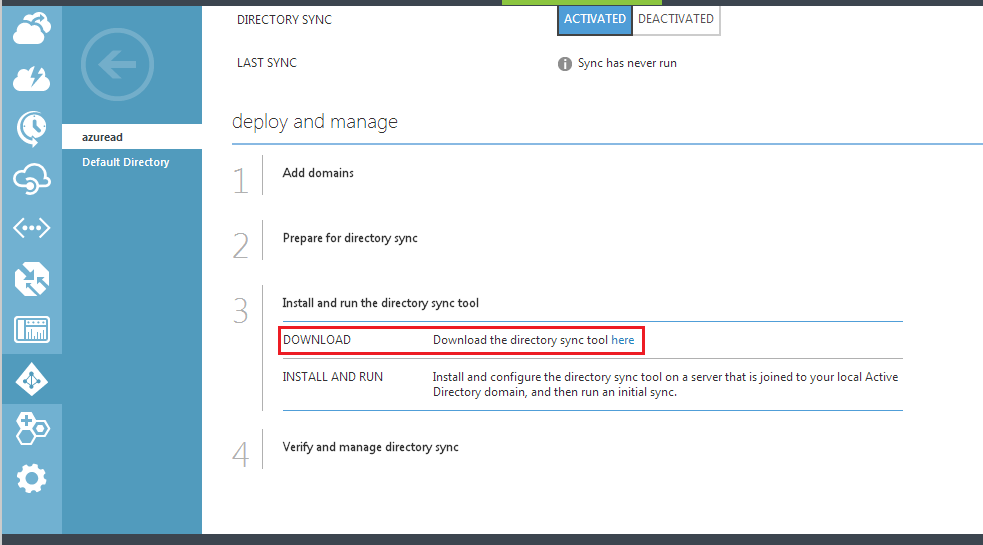Click the DOWNLOAD label in step 3
983x545 pixels.
317,340
